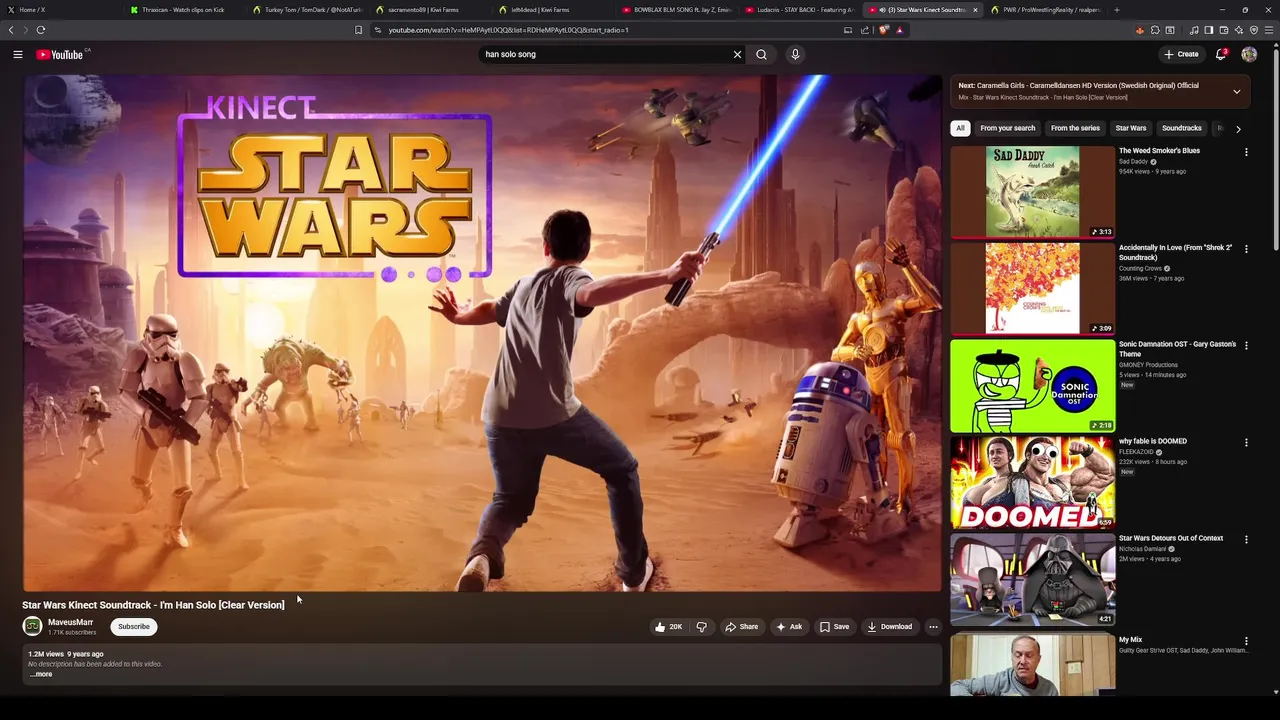The width and height of the screenshot is (1280, 720).
Task: Open menu for The Weed Smoker's Blues
Action: point(1246,152)
